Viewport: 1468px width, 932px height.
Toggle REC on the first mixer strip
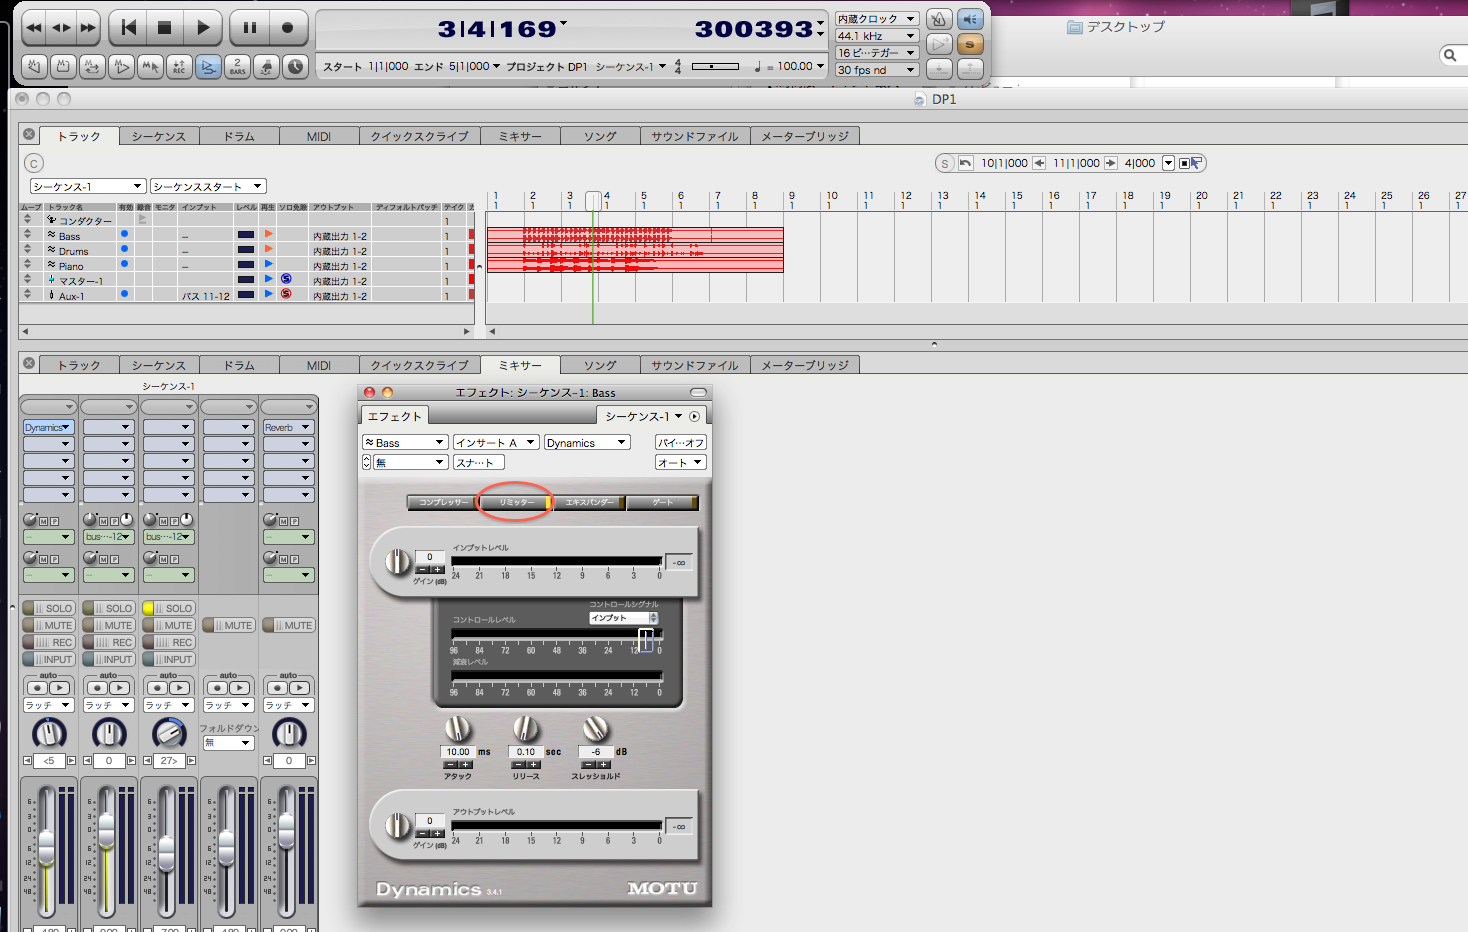click(49, 642)
